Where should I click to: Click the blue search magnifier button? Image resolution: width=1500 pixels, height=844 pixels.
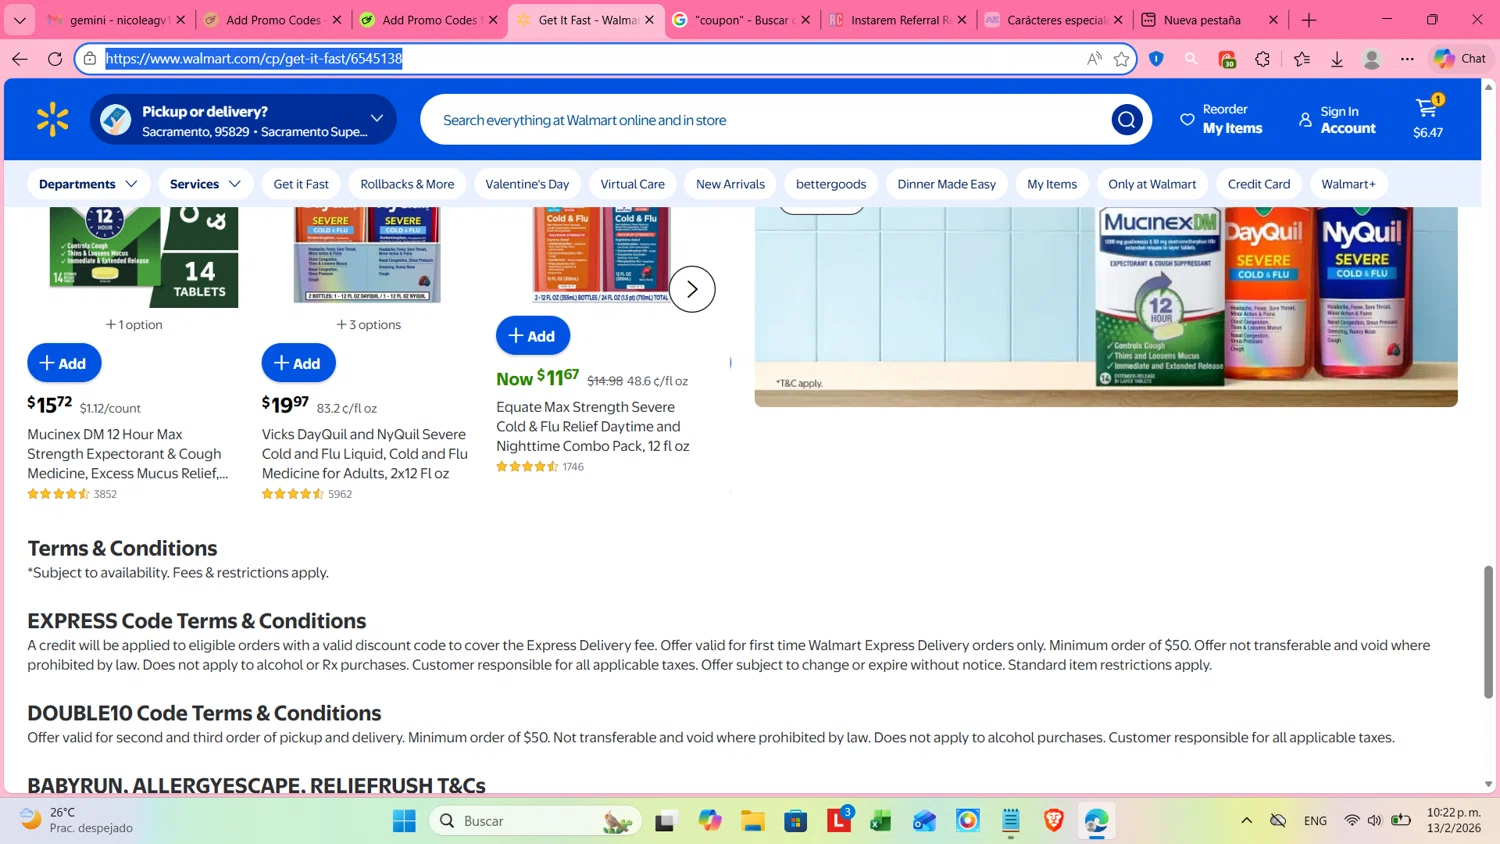[1126, 120]
